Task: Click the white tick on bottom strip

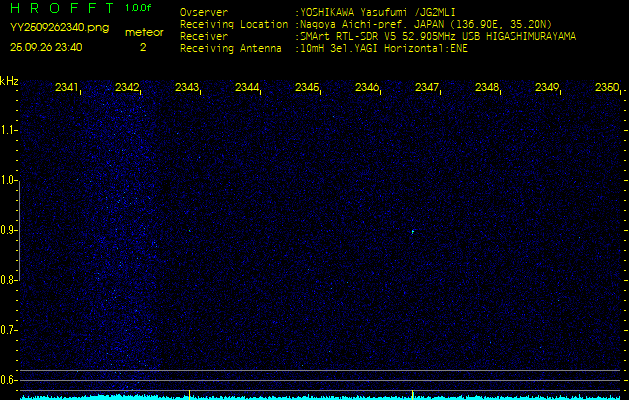Action: [189, 393]
